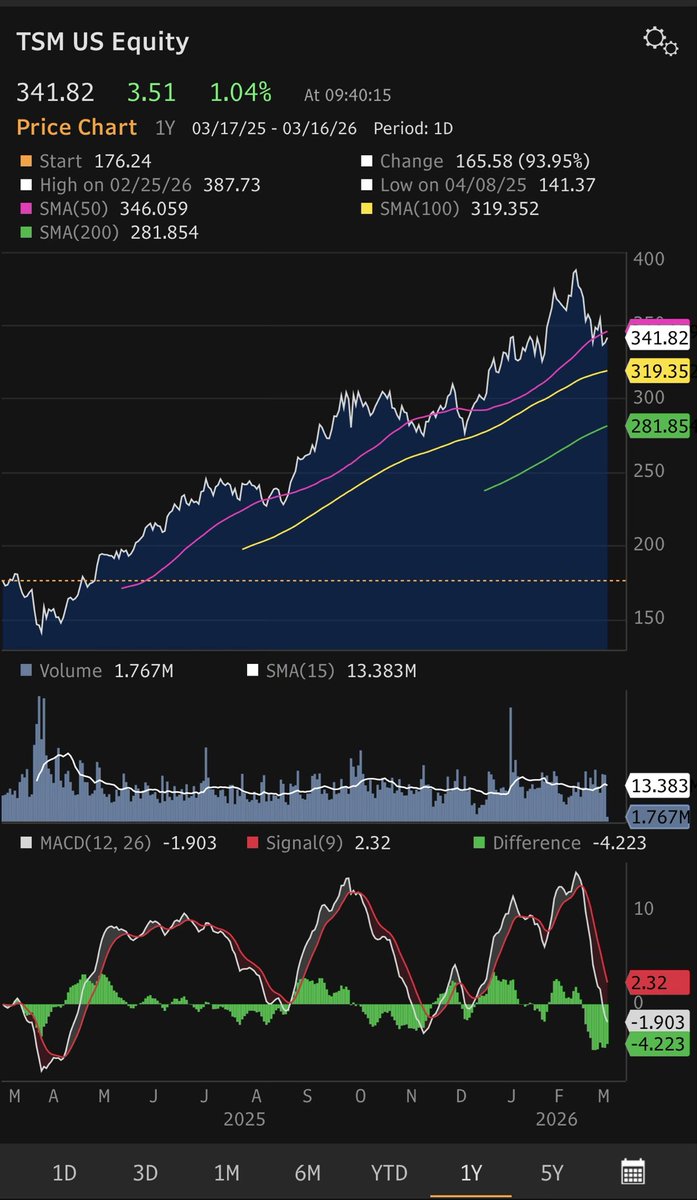Select the 1Y range tab
The width and height of the screenshot is (697, 1200).
tap(470, 1172)
